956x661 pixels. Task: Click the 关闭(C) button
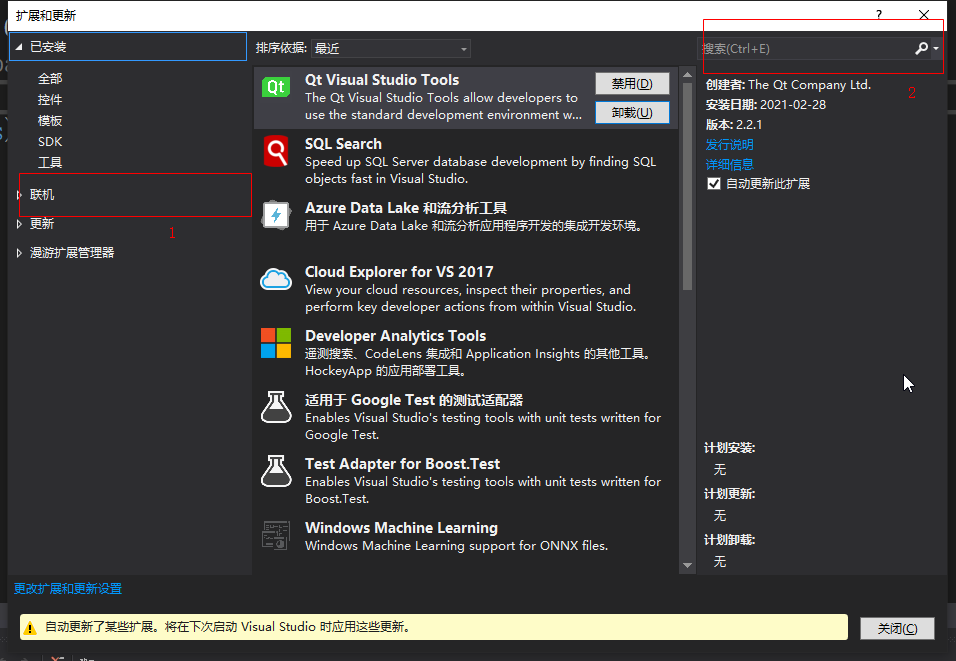click(897, 628)
